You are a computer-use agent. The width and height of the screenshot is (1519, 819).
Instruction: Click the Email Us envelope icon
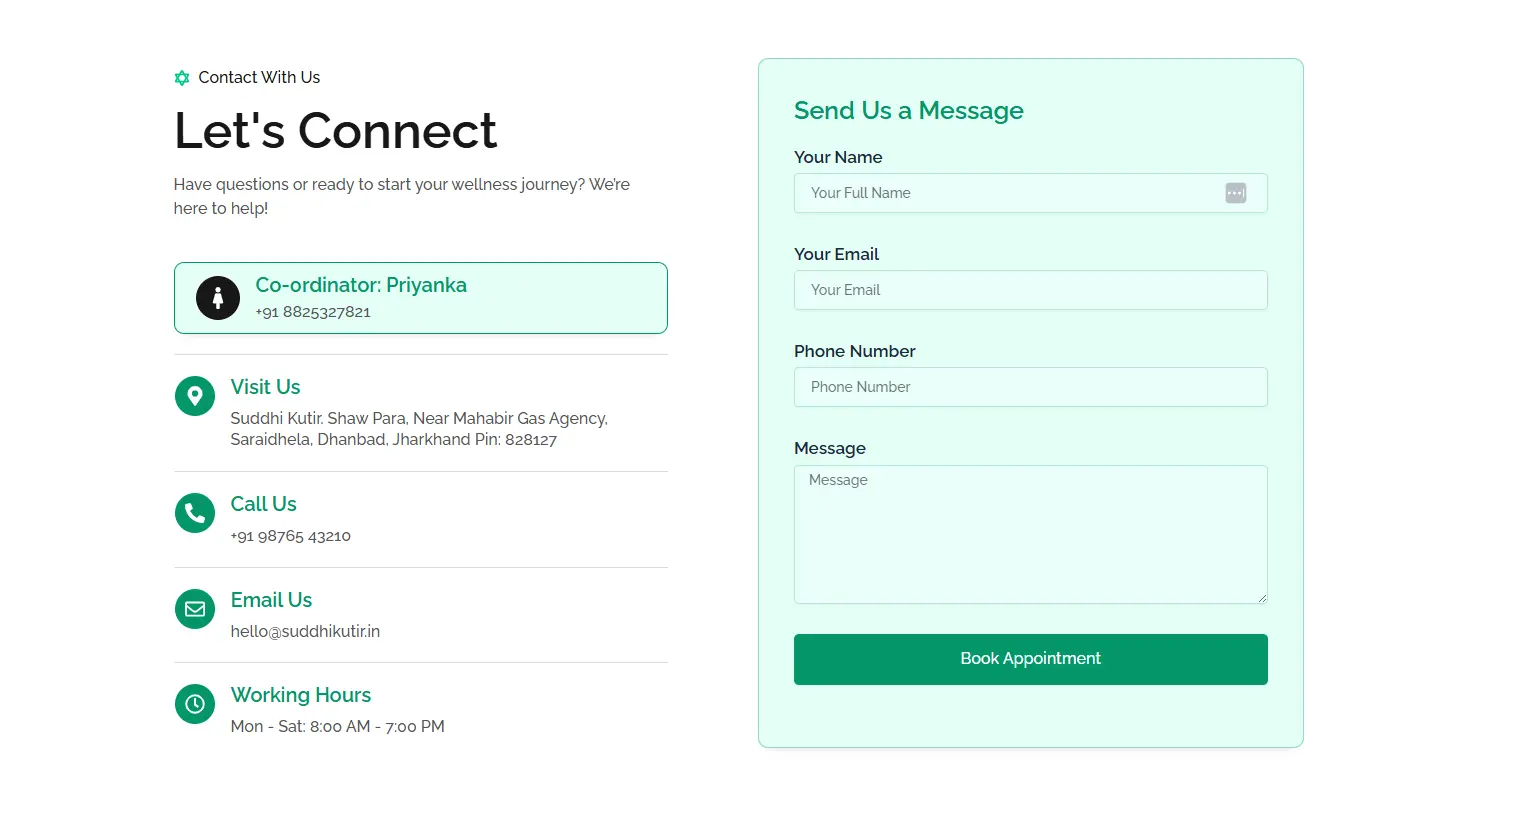(195, 609)
